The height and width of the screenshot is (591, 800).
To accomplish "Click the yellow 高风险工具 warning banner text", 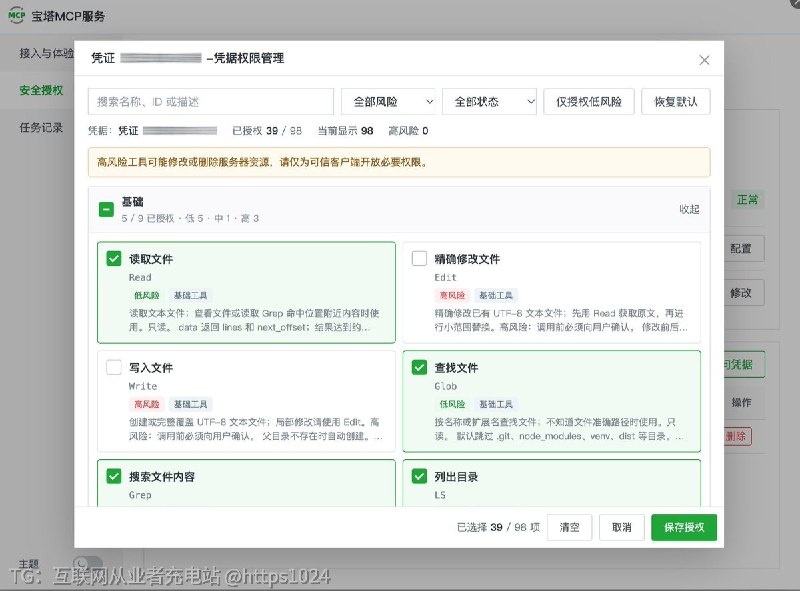I will 262,162.
